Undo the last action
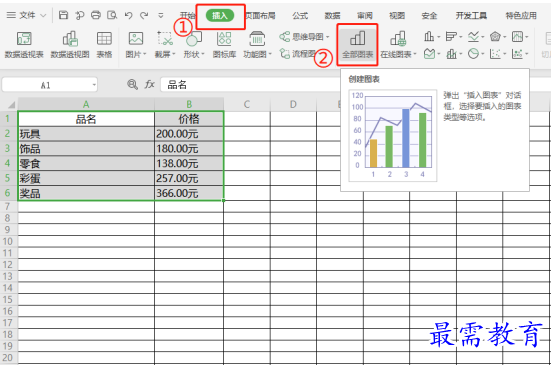The image size is (551, 366). coord(128,15)
